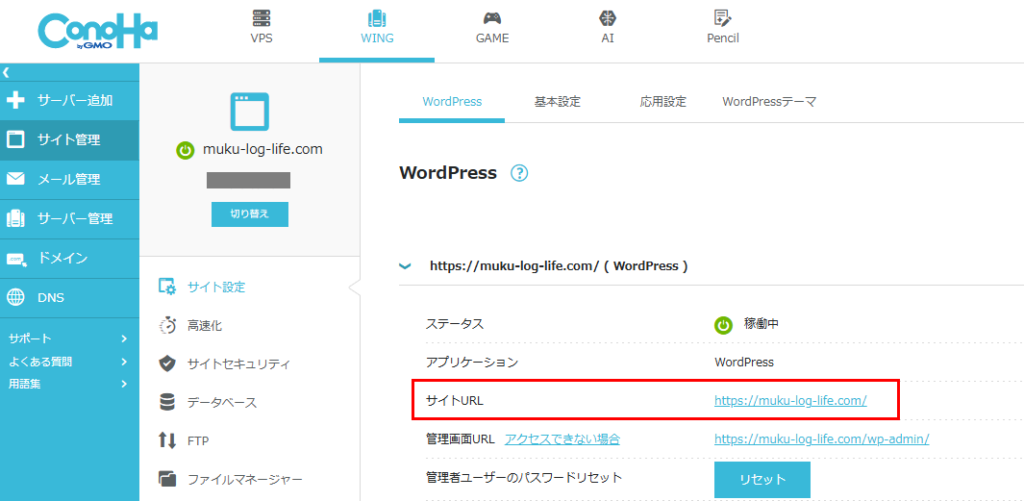The width and height of the screenshot is (1024, 501).
Task: Open FTP settings
Action: [198, 441]
